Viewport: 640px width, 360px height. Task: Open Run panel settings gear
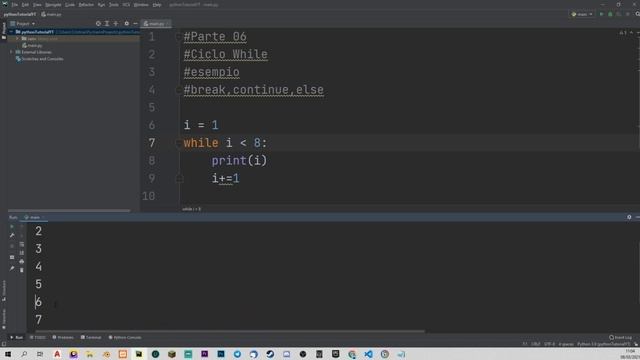(629, 217)
